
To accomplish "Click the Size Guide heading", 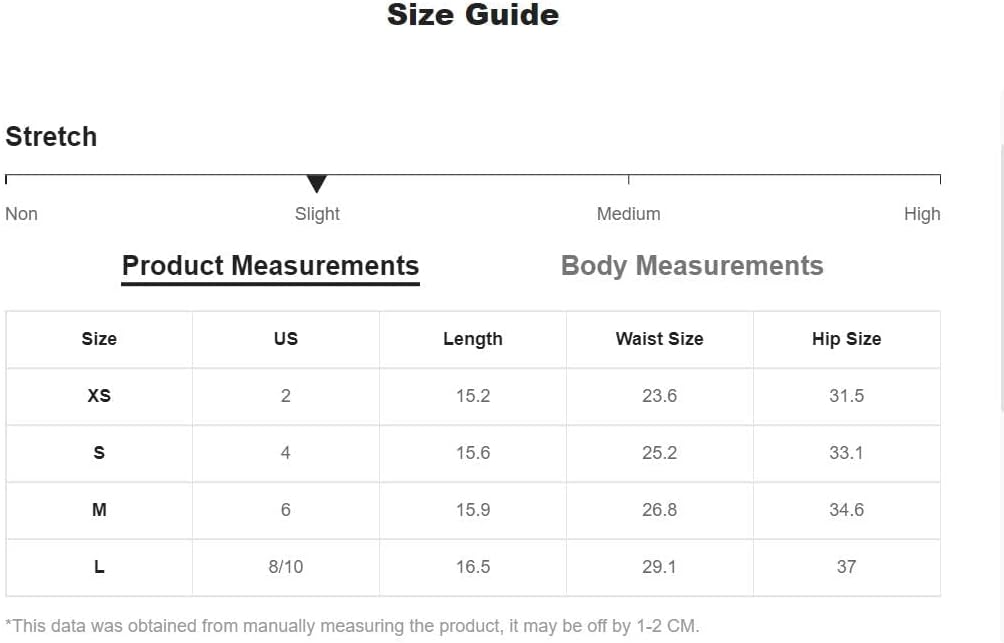I will tap(473, 14).
